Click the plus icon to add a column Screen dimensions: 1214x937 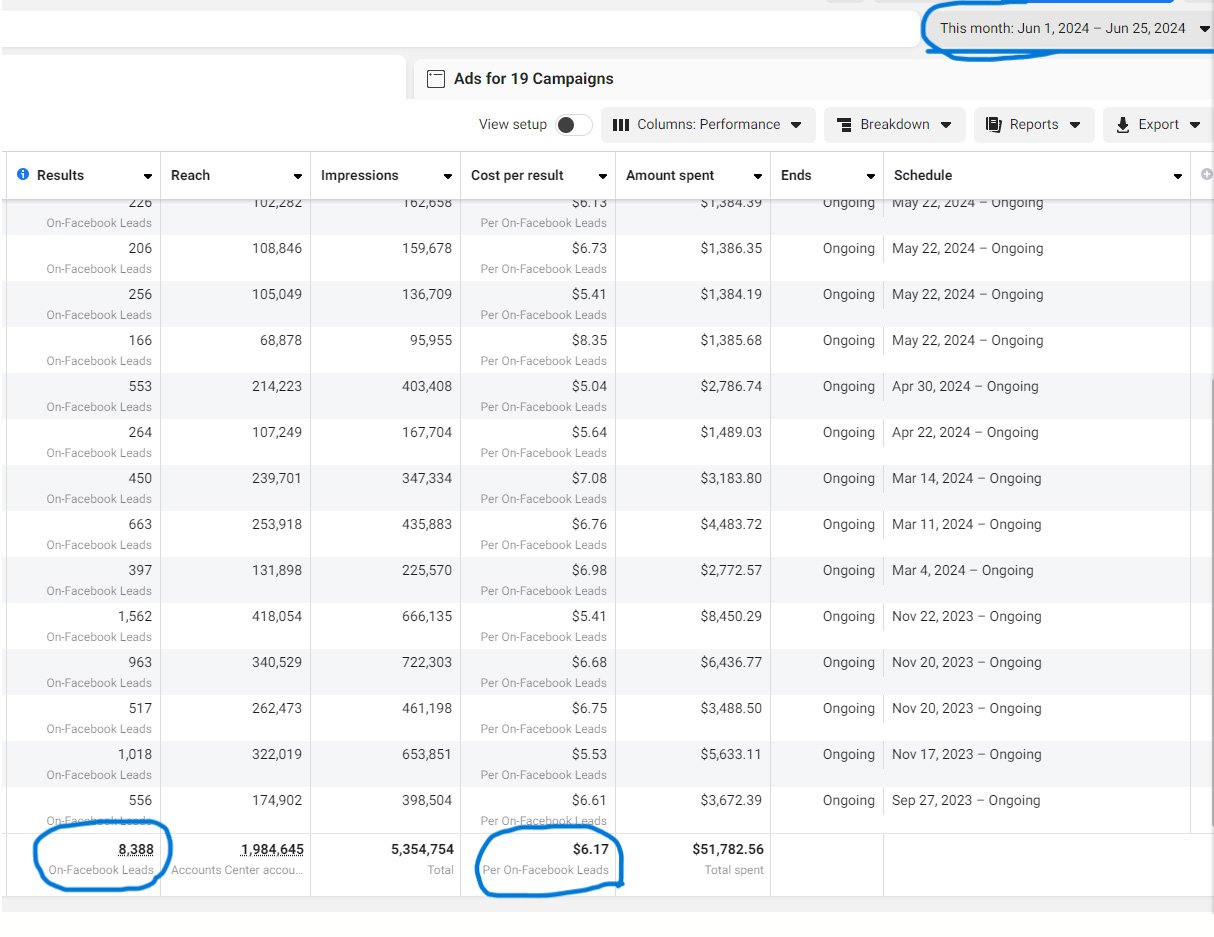pyautogui.click(x=1206, y=175)
